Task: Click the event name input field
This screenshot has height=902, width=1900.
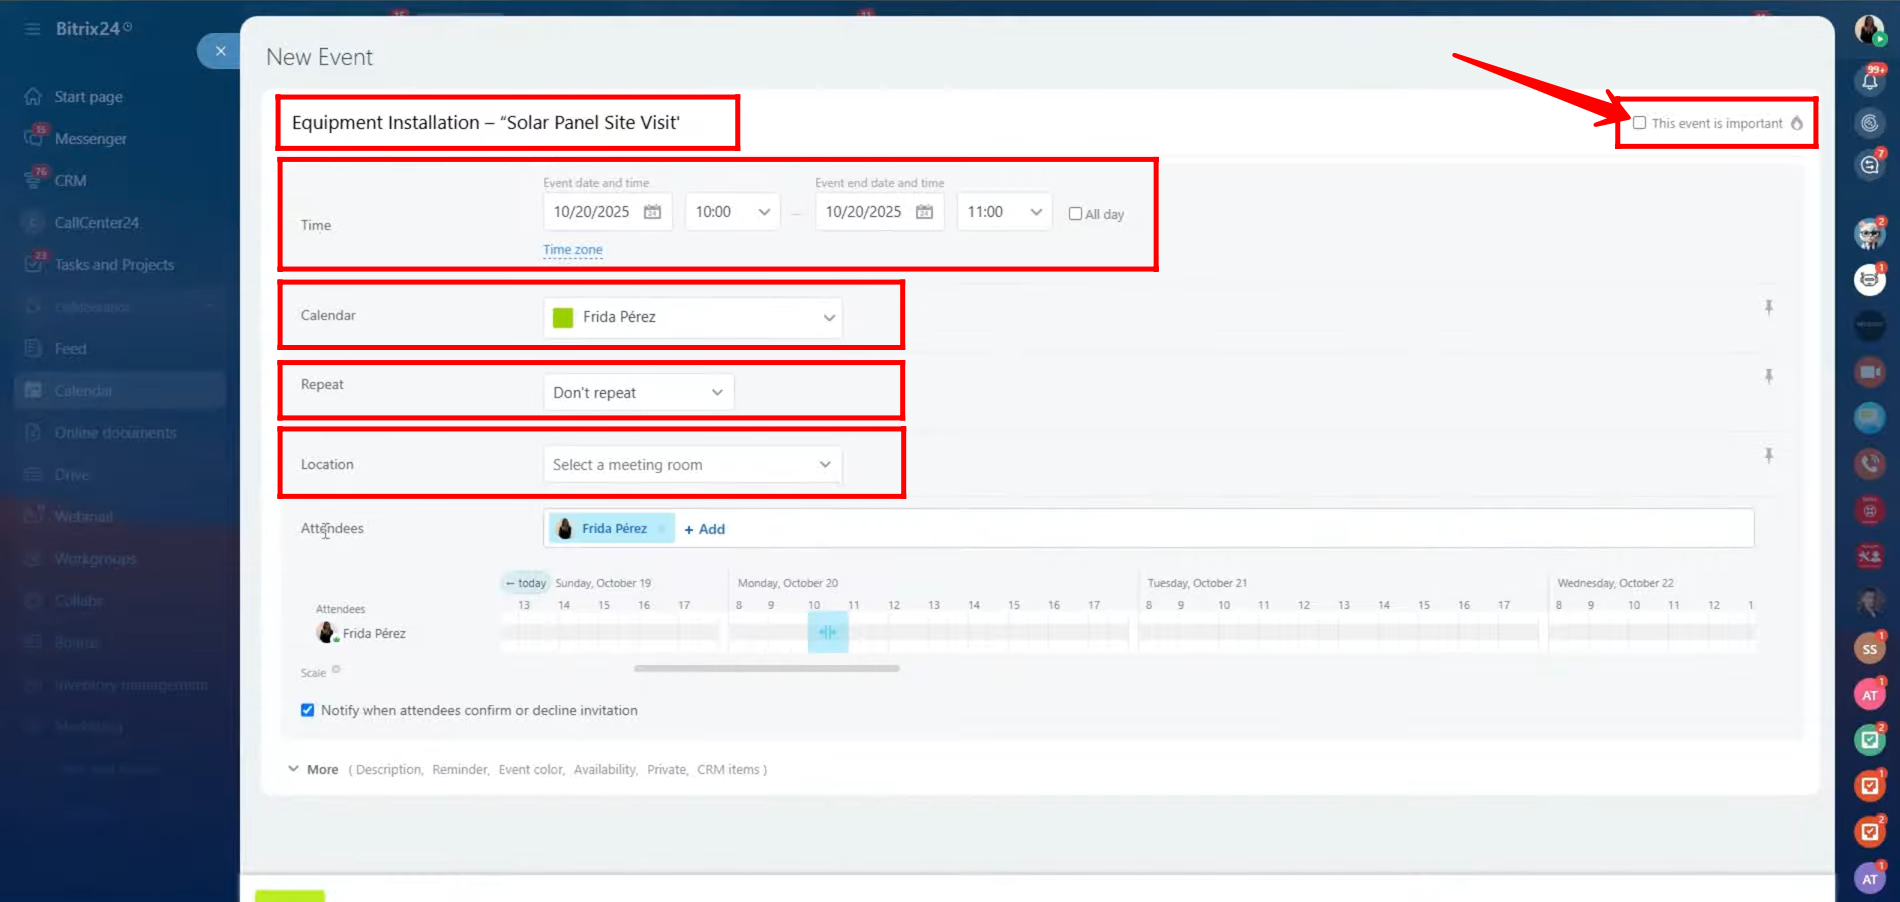Action: [507, 123]
